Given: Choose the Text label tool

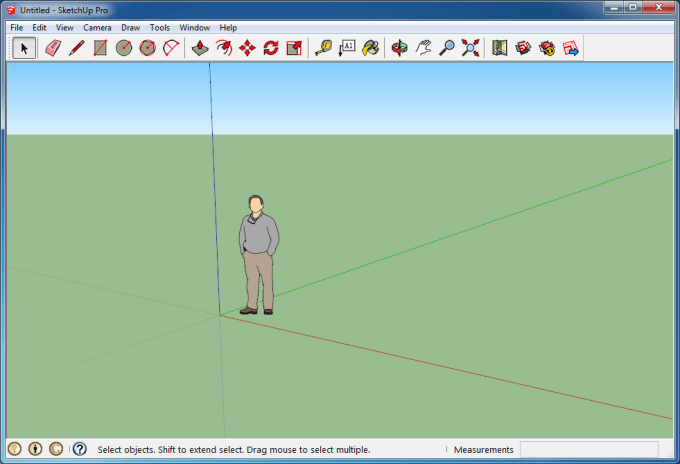Looking at the screenshot, I should point(347,48).
